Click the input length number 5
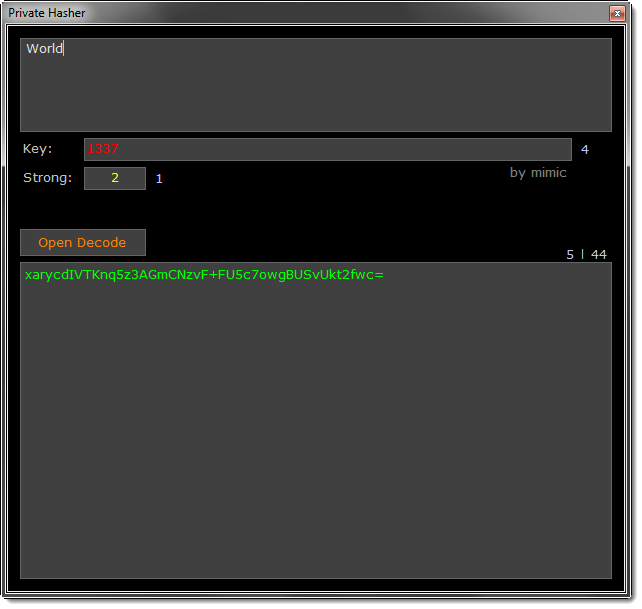The image size is (642, 609). pyautogui.click(x=570, y=254)
